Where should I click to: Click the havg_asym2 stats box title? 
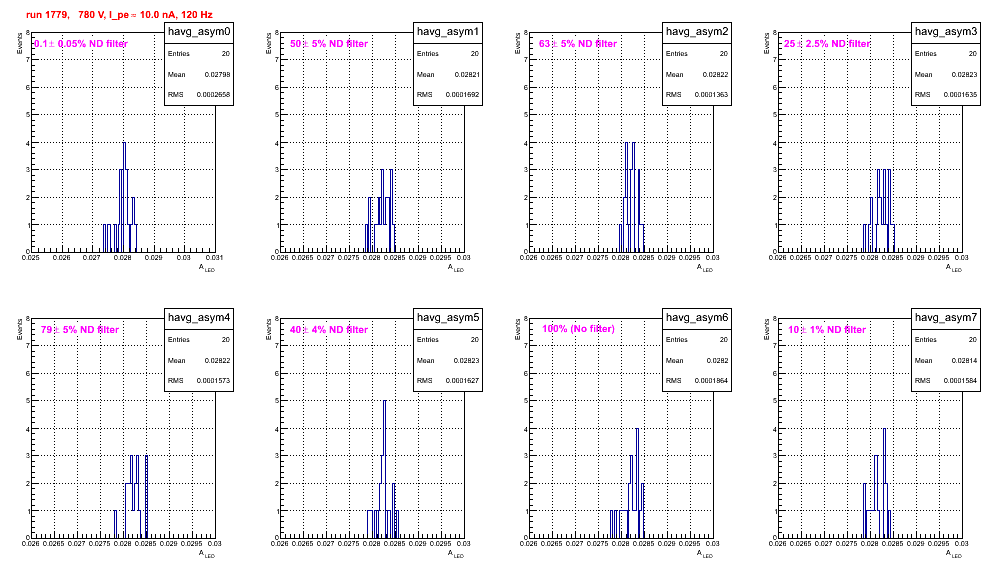pos(697,31)
